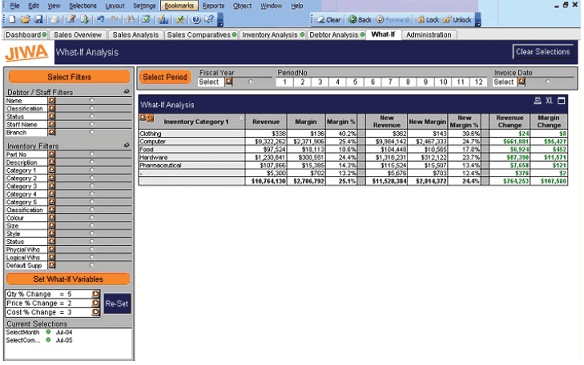Switch to the Debtor Analysis tab
The width and height of the screenshot is (584, 365).
tap(336, 35)
